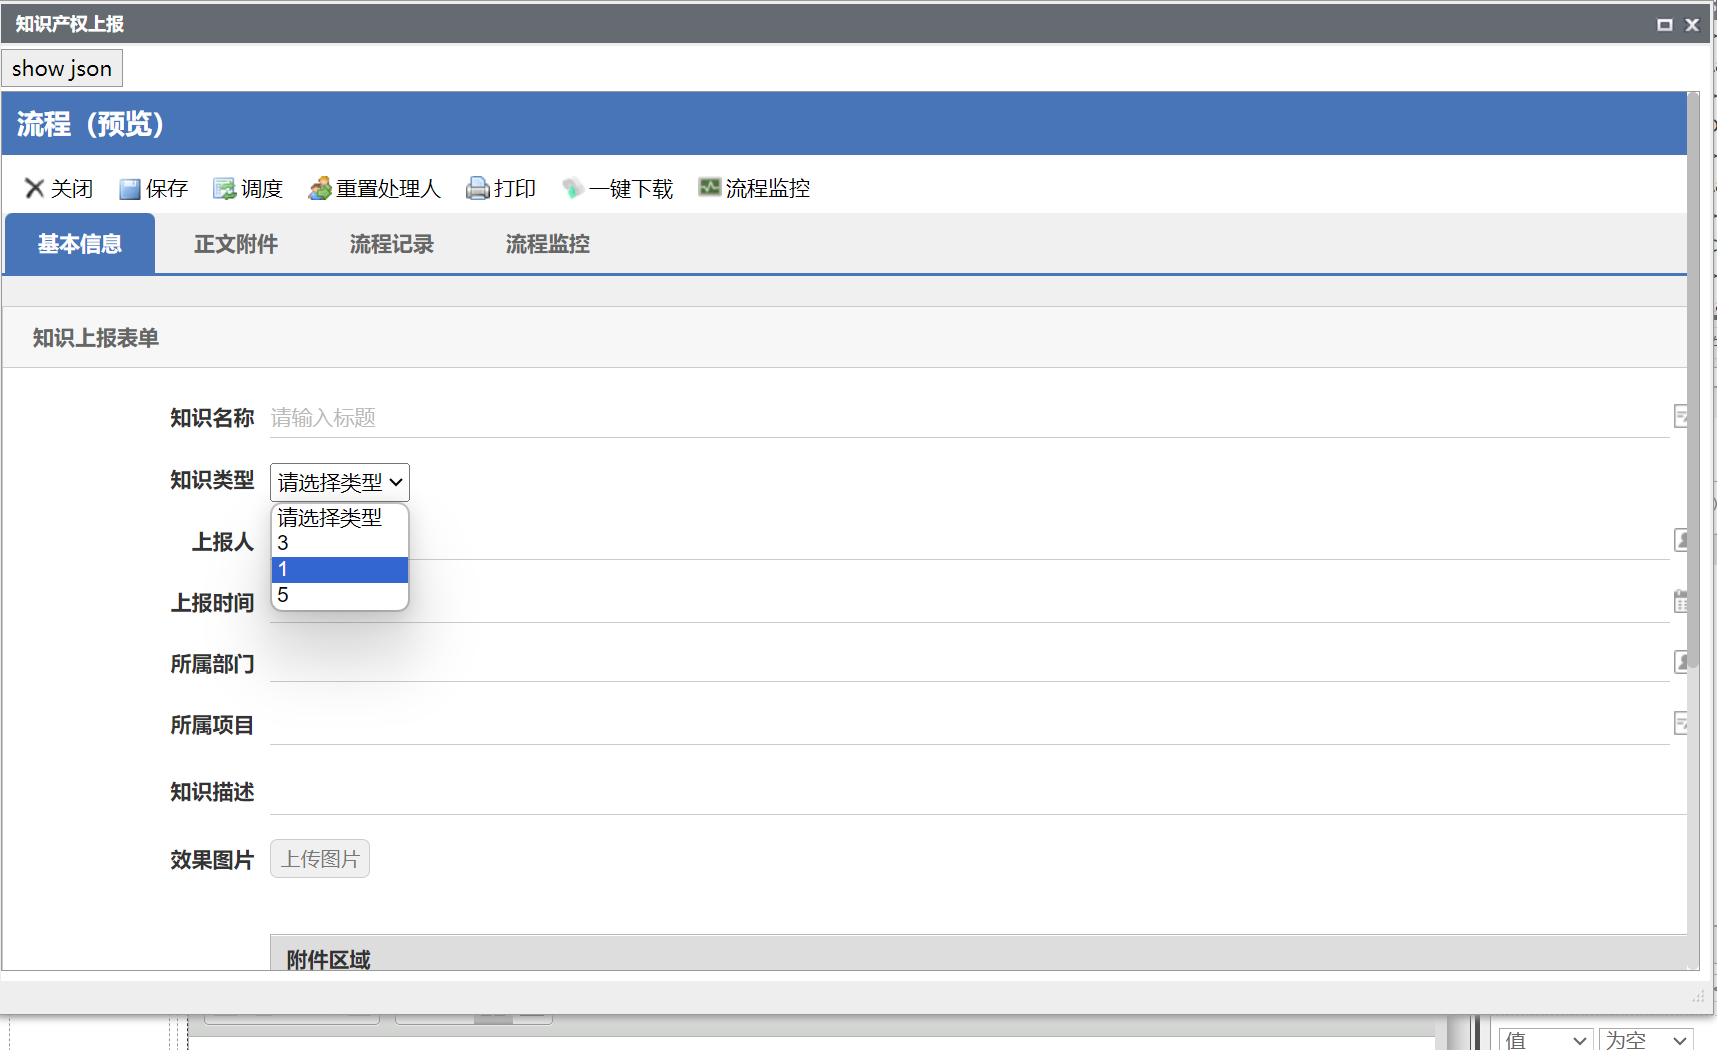
Task: Click the 上报时间 date field
Action: tap(970, 603)
